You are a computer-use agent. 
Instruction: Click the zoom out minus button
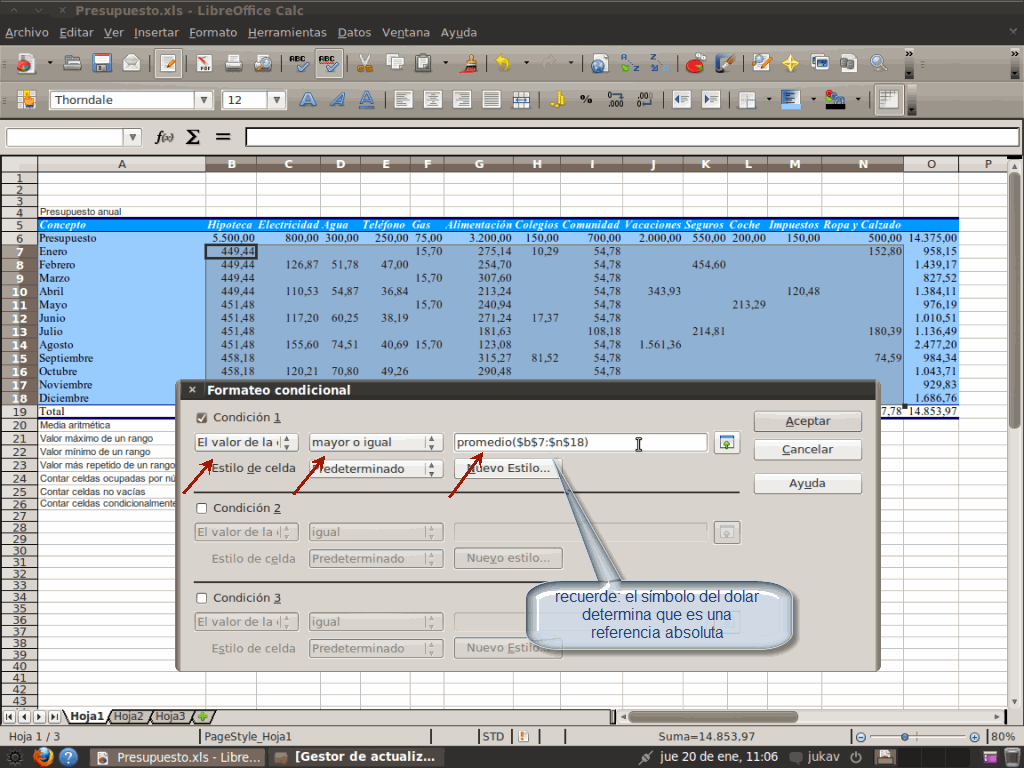coord(861,737)
